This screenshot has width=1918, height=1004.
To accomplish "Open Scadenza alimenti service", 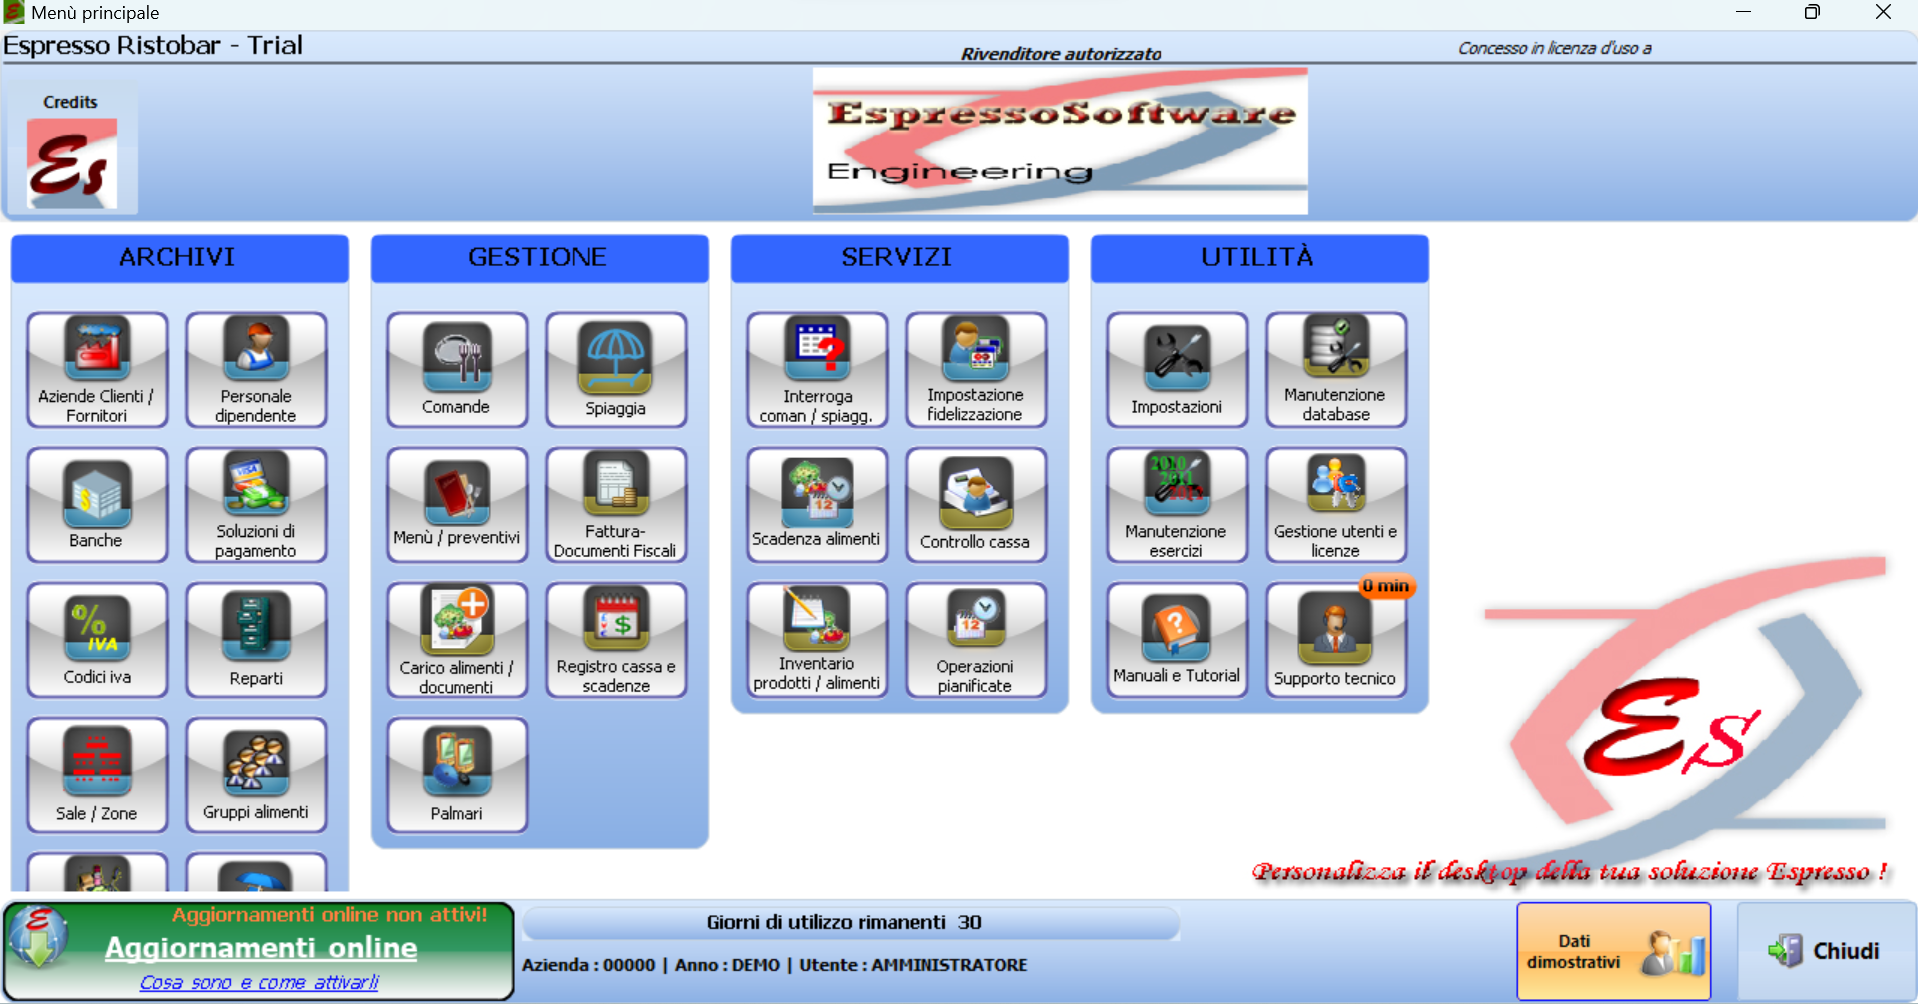I will point(817,505).
